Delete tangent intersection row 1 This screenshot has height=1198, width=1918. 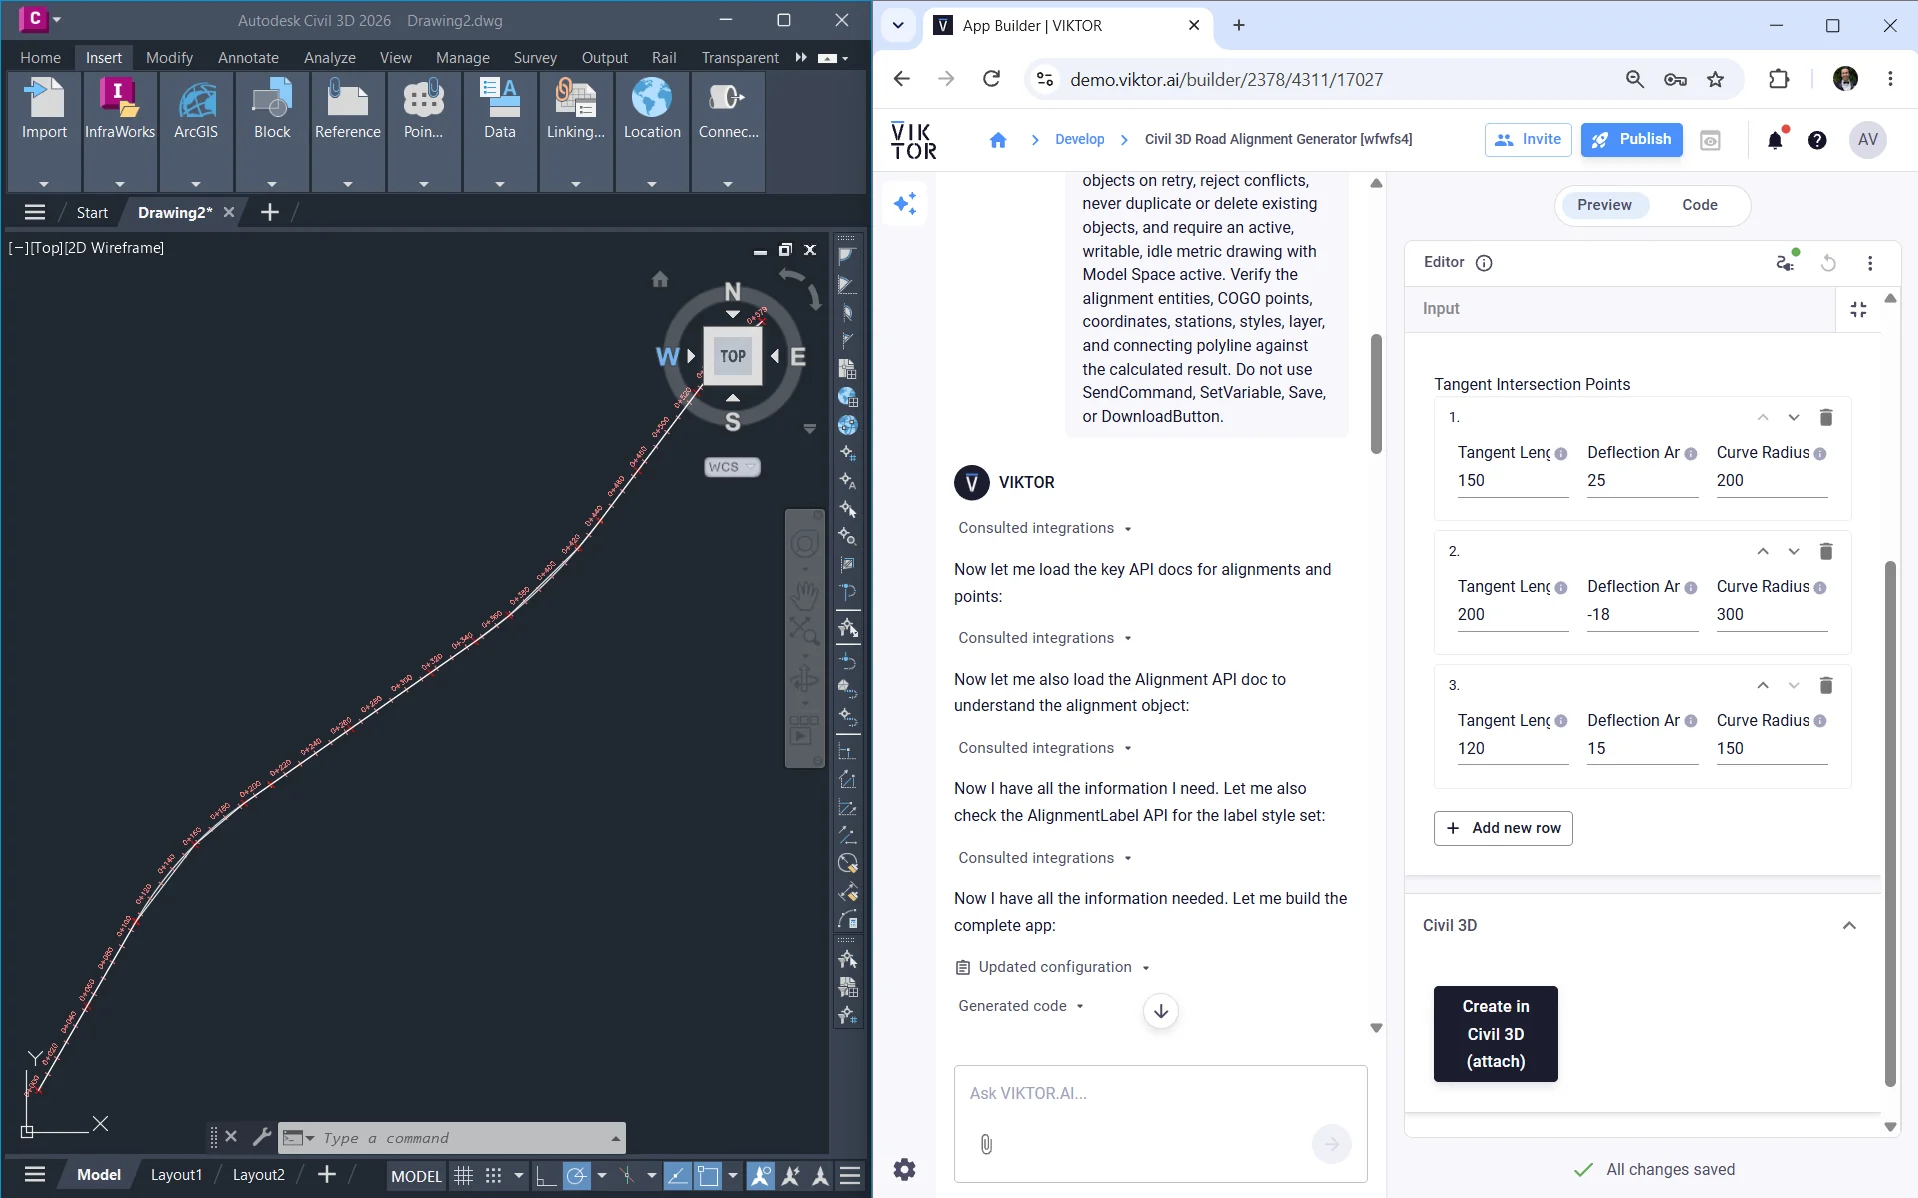[x=1825, y=417]
